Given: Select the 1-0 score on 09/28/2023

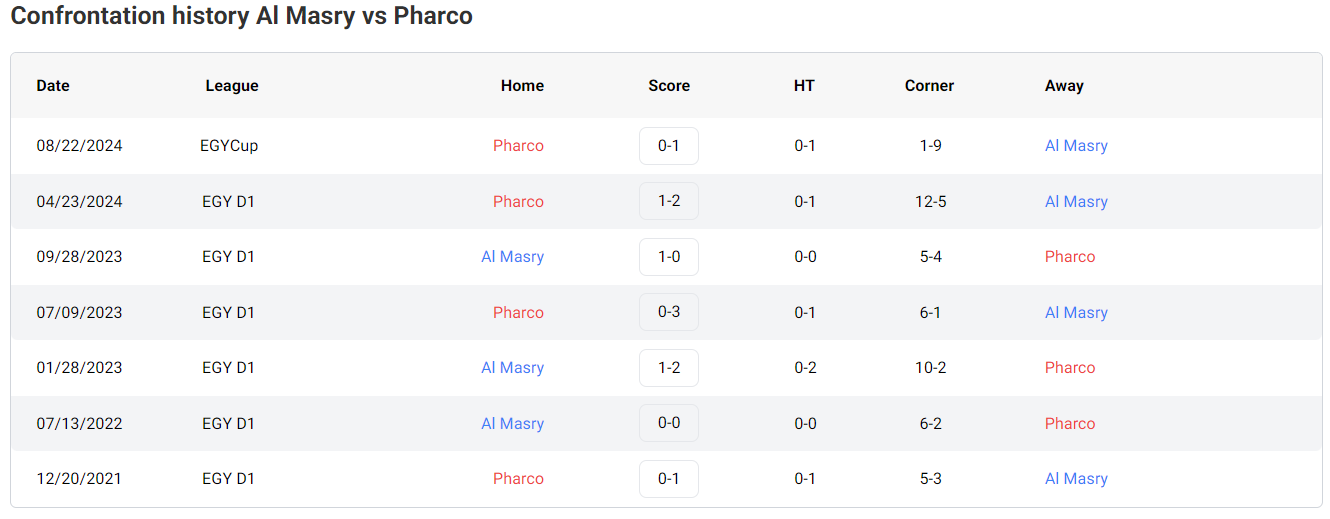Looking at the screenshot, I should point(668,257).
